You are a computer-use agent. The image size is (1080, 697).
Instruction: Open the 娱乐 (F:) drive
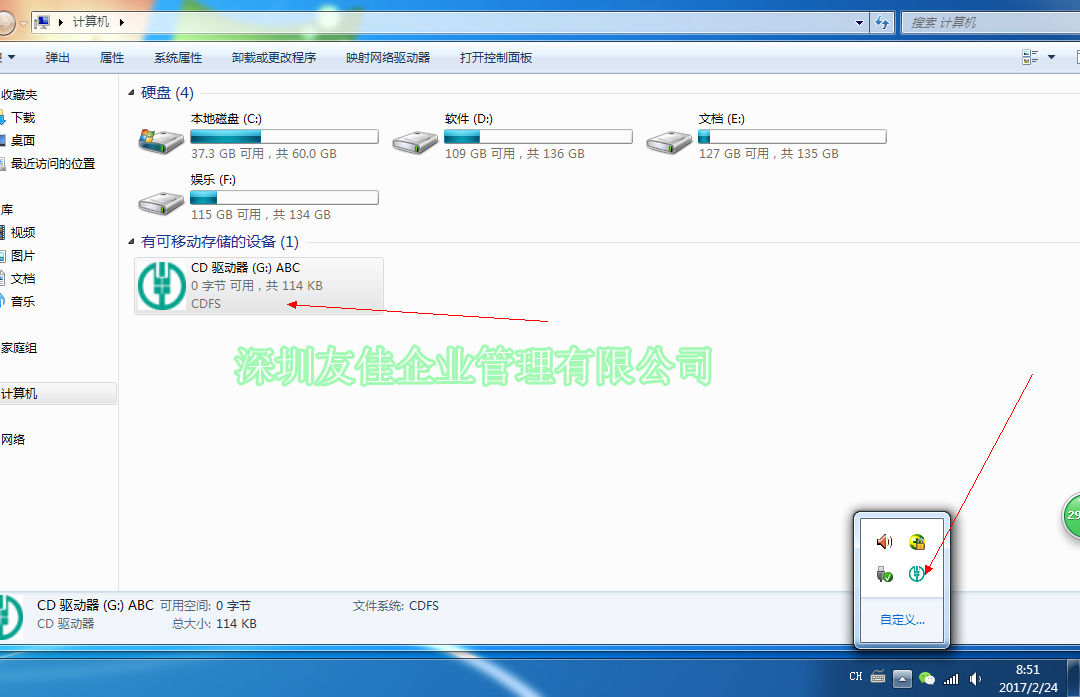160,201
